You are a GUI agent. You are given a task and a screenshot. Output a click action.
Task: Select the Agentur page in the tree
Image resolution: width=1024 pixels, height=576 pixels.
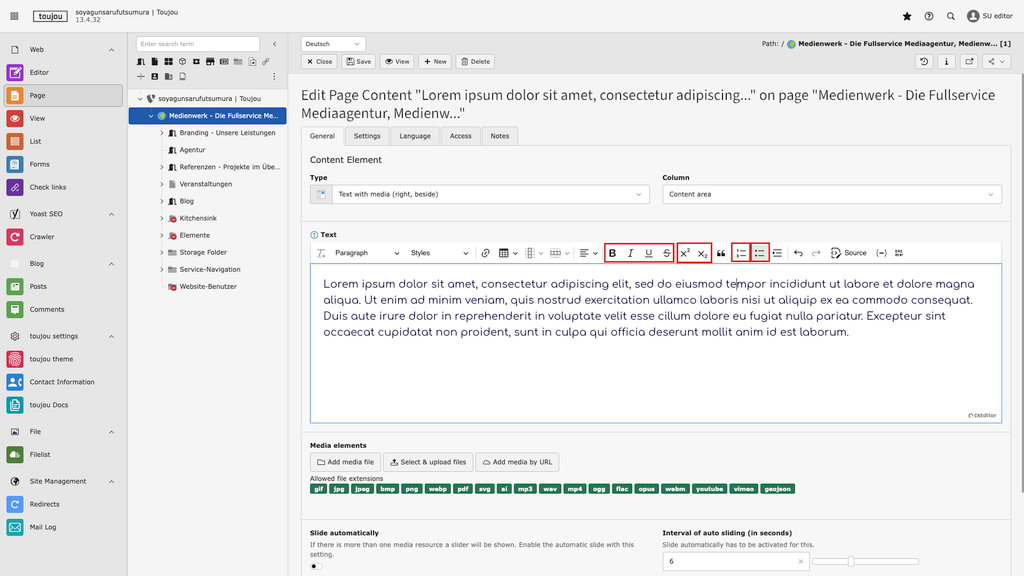click(x=192, y=150)
